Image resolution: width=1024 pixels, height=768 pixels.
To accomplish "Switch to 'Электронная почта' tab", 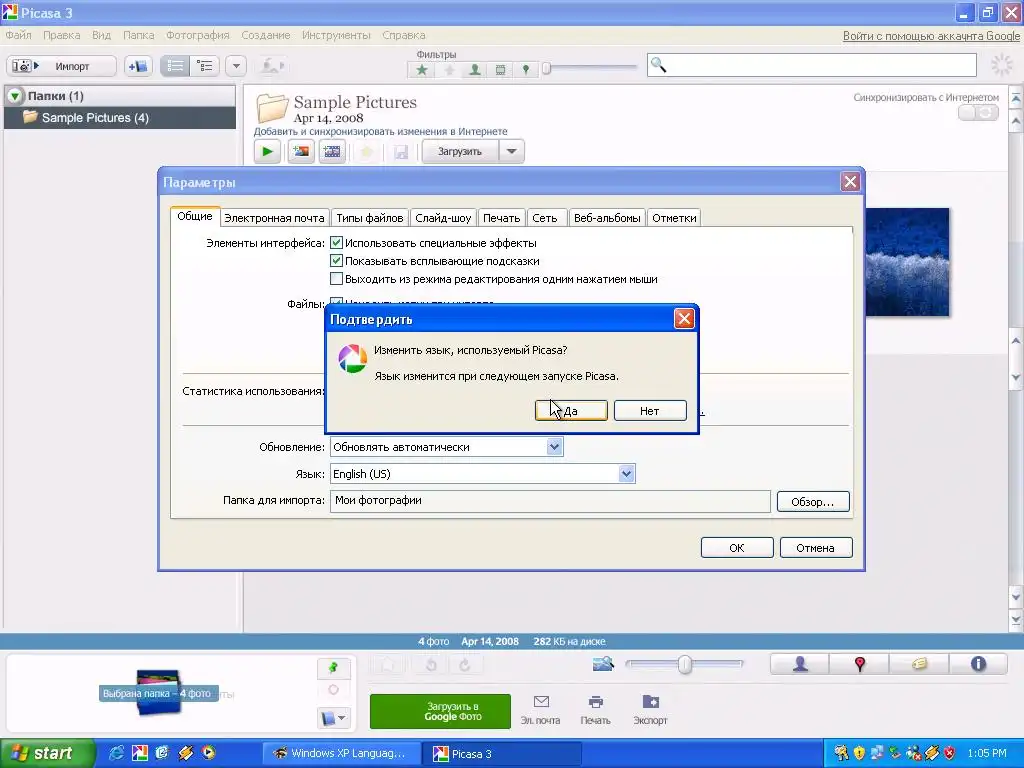I will click(274, 218).
